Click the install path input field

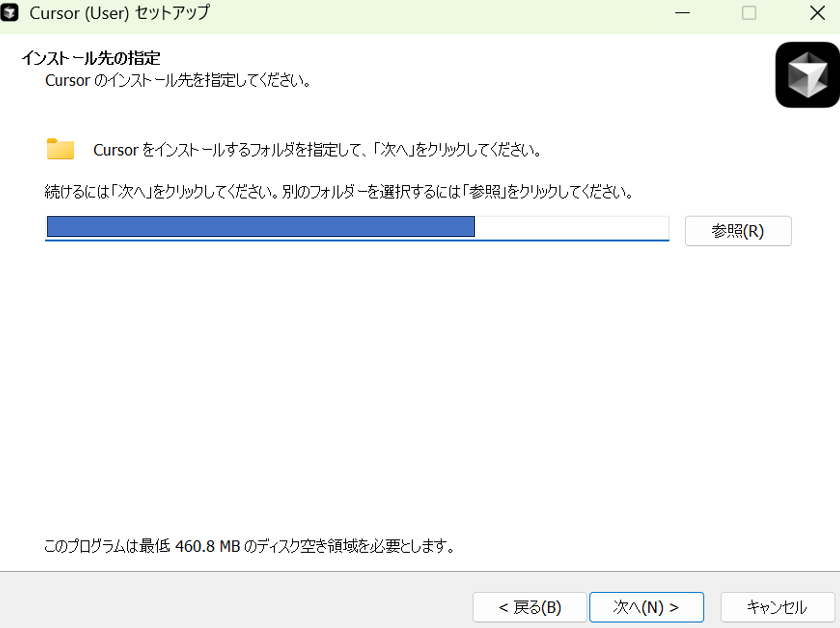(357, 228)
